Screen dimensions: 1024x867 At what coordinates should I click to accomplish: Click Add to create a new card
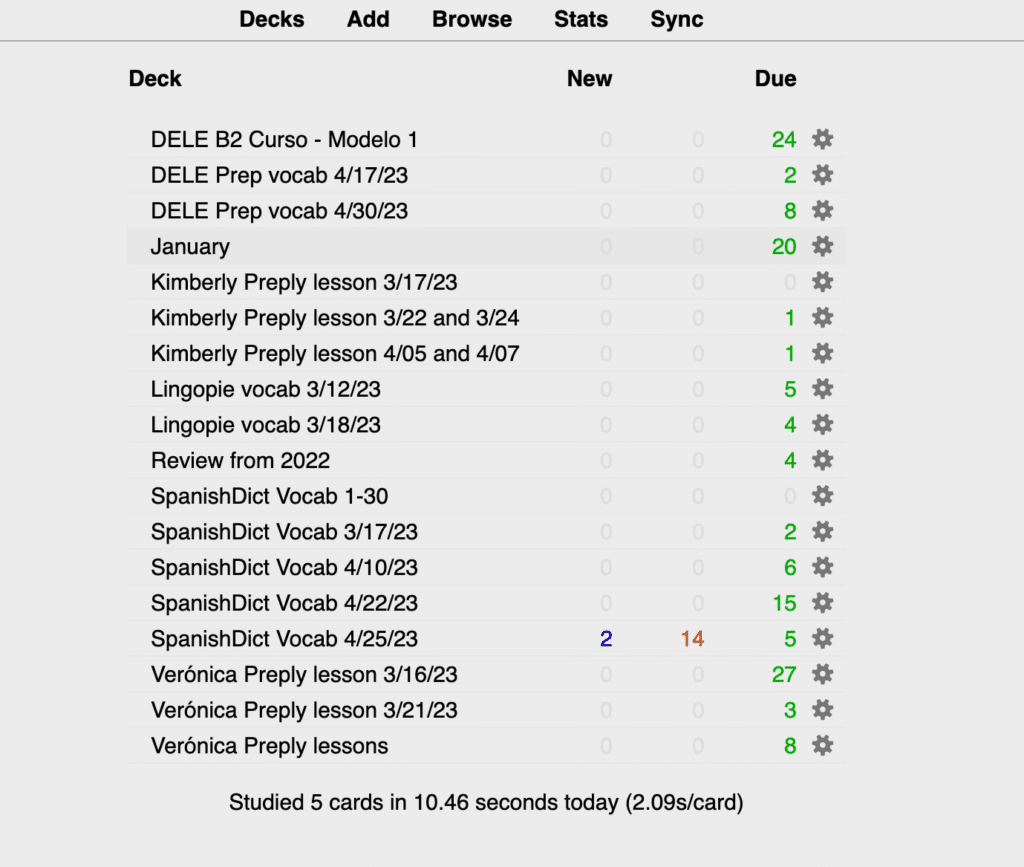pos(367,19)
